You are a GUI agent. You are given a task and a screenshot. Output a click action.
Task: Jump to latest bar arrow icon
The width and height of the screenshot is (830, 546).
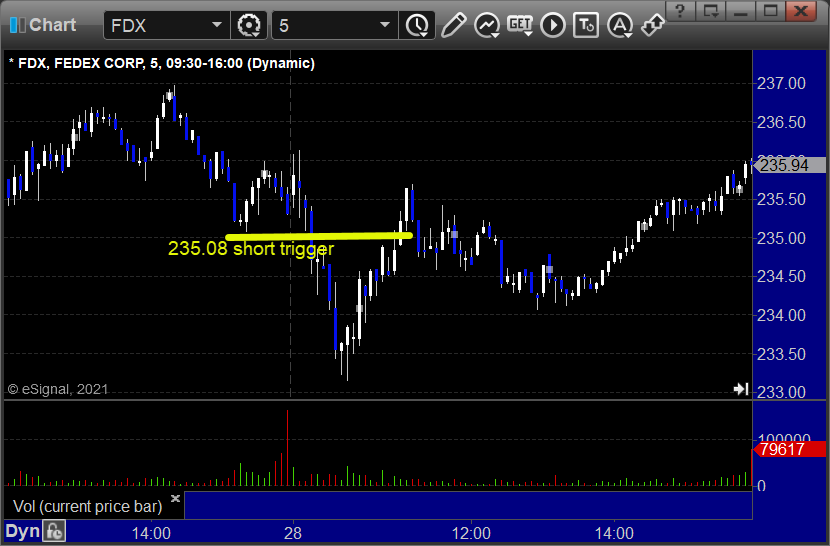(741, 389)
